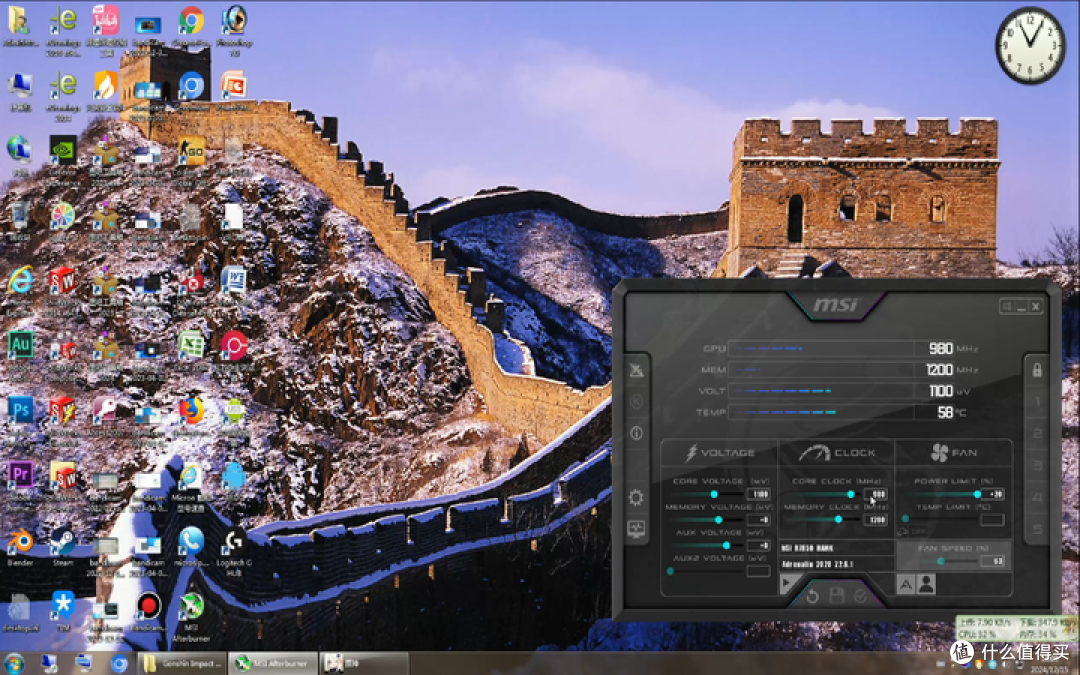Adjust the Memory Clock slider
Image resolution: width=1080 pixels, height=675 pixels.
coord(825,519)
